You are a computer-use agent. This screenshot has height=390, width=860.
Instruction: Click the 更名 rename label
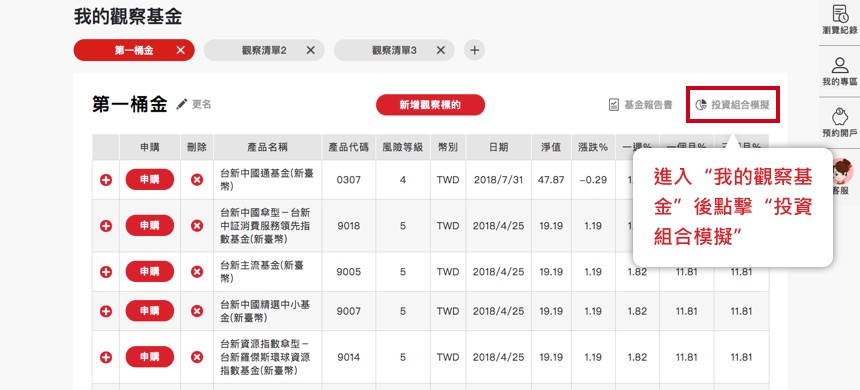pos(201,104)
